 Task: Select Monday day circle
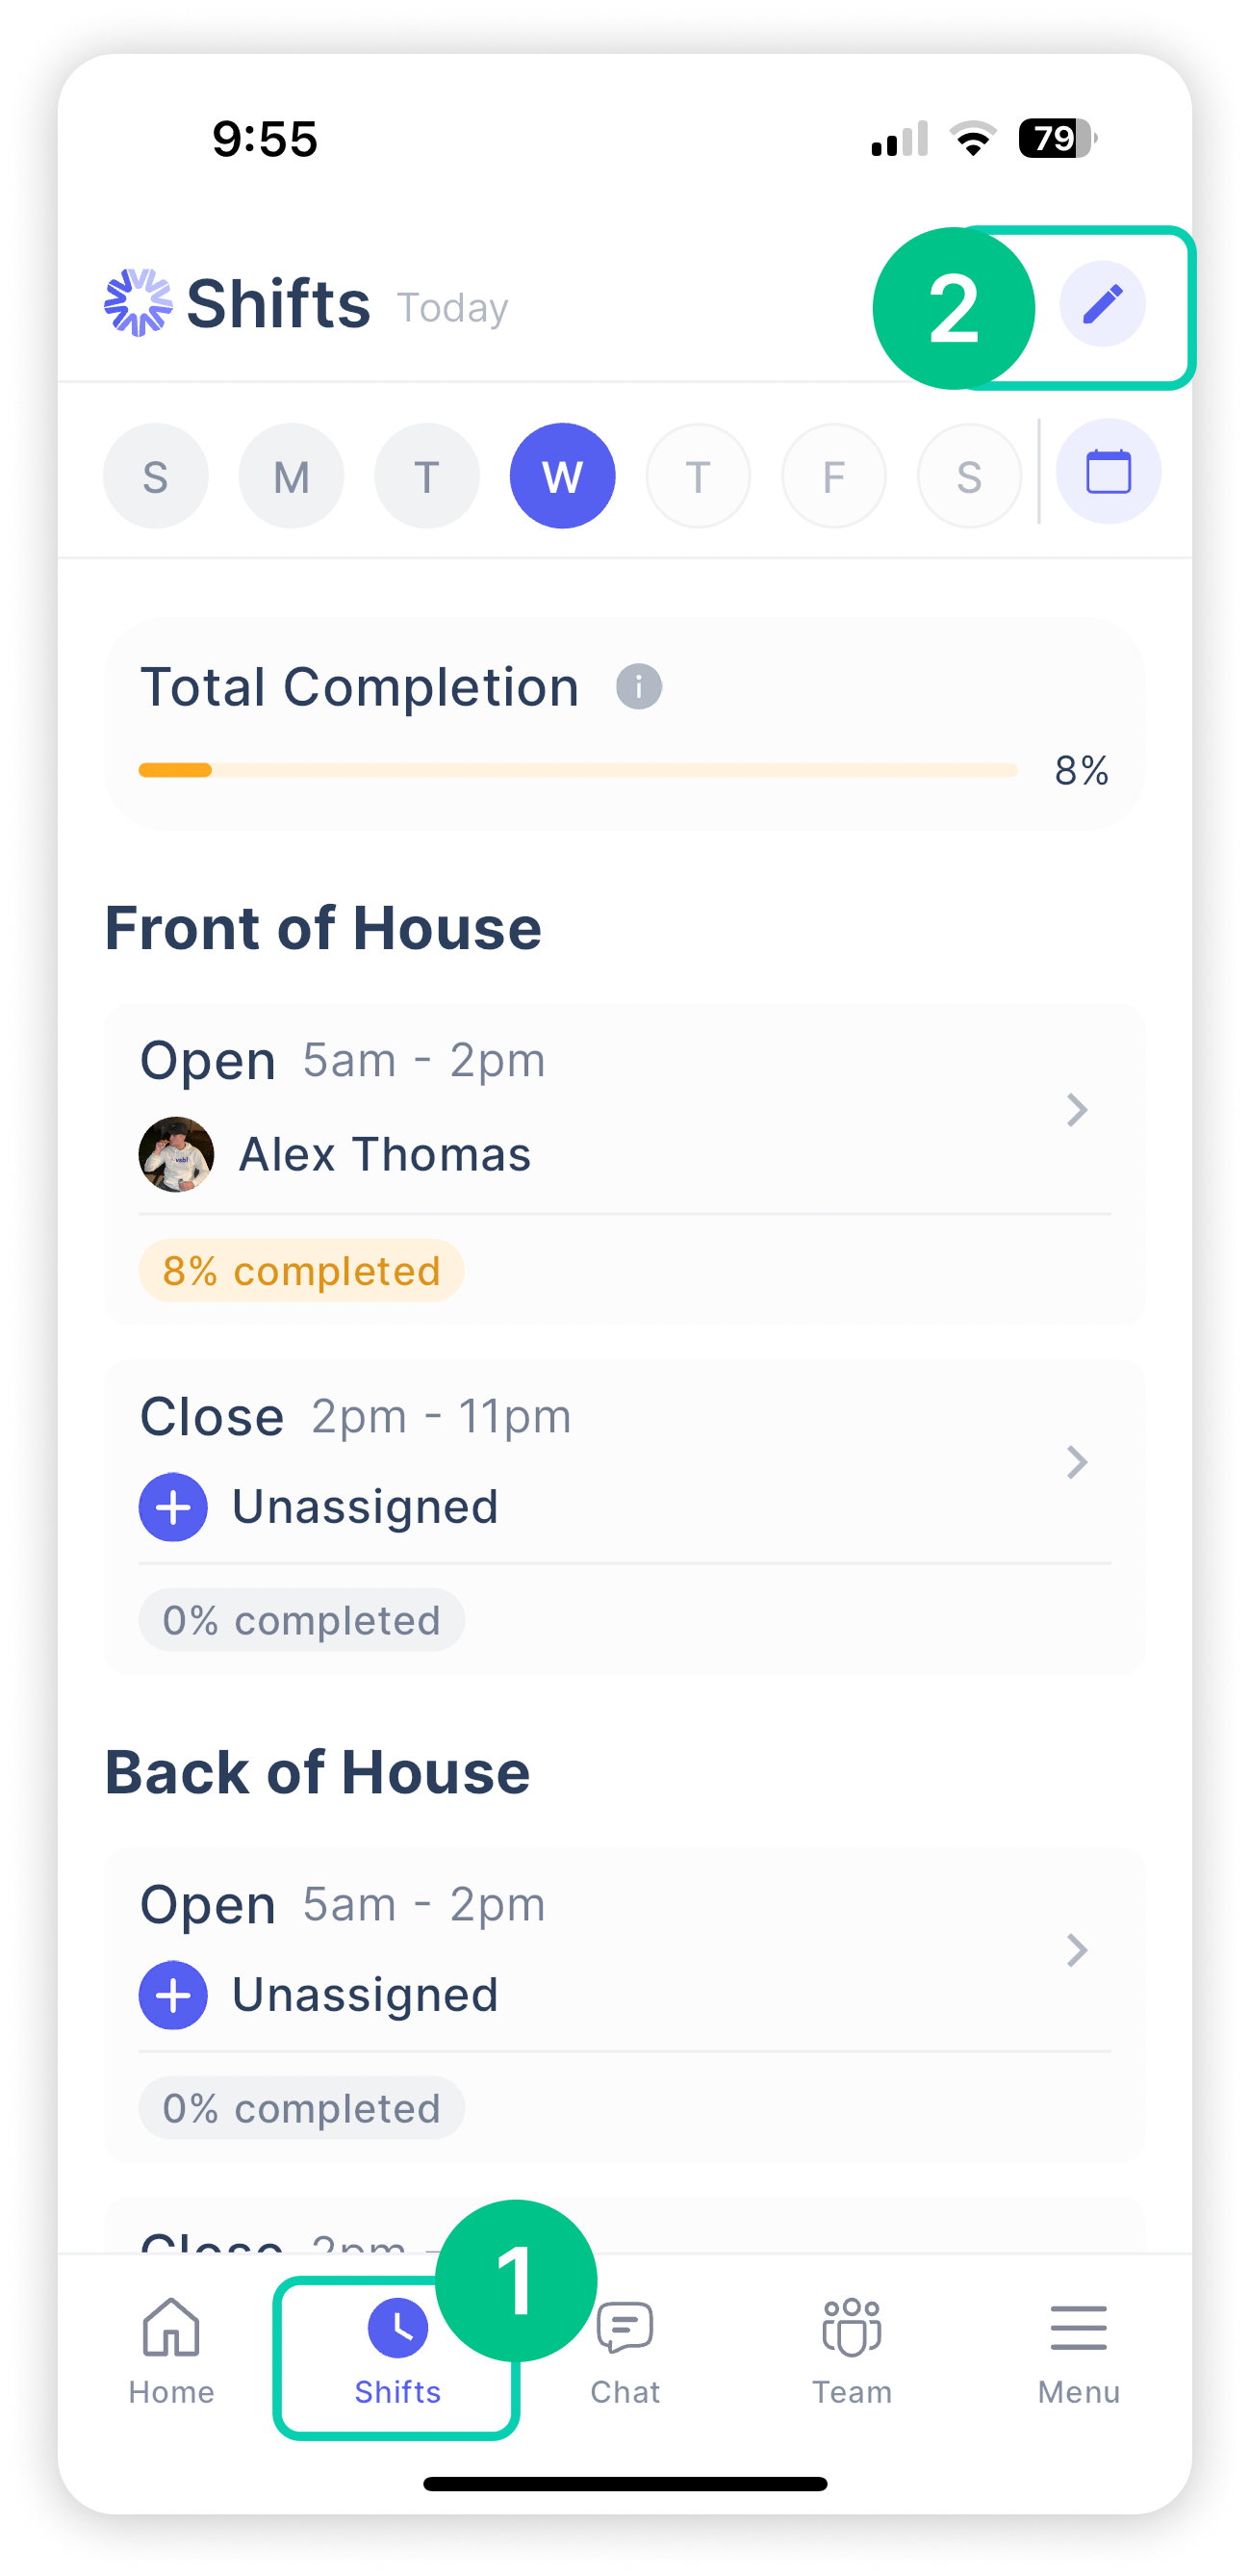coord(291,476)
